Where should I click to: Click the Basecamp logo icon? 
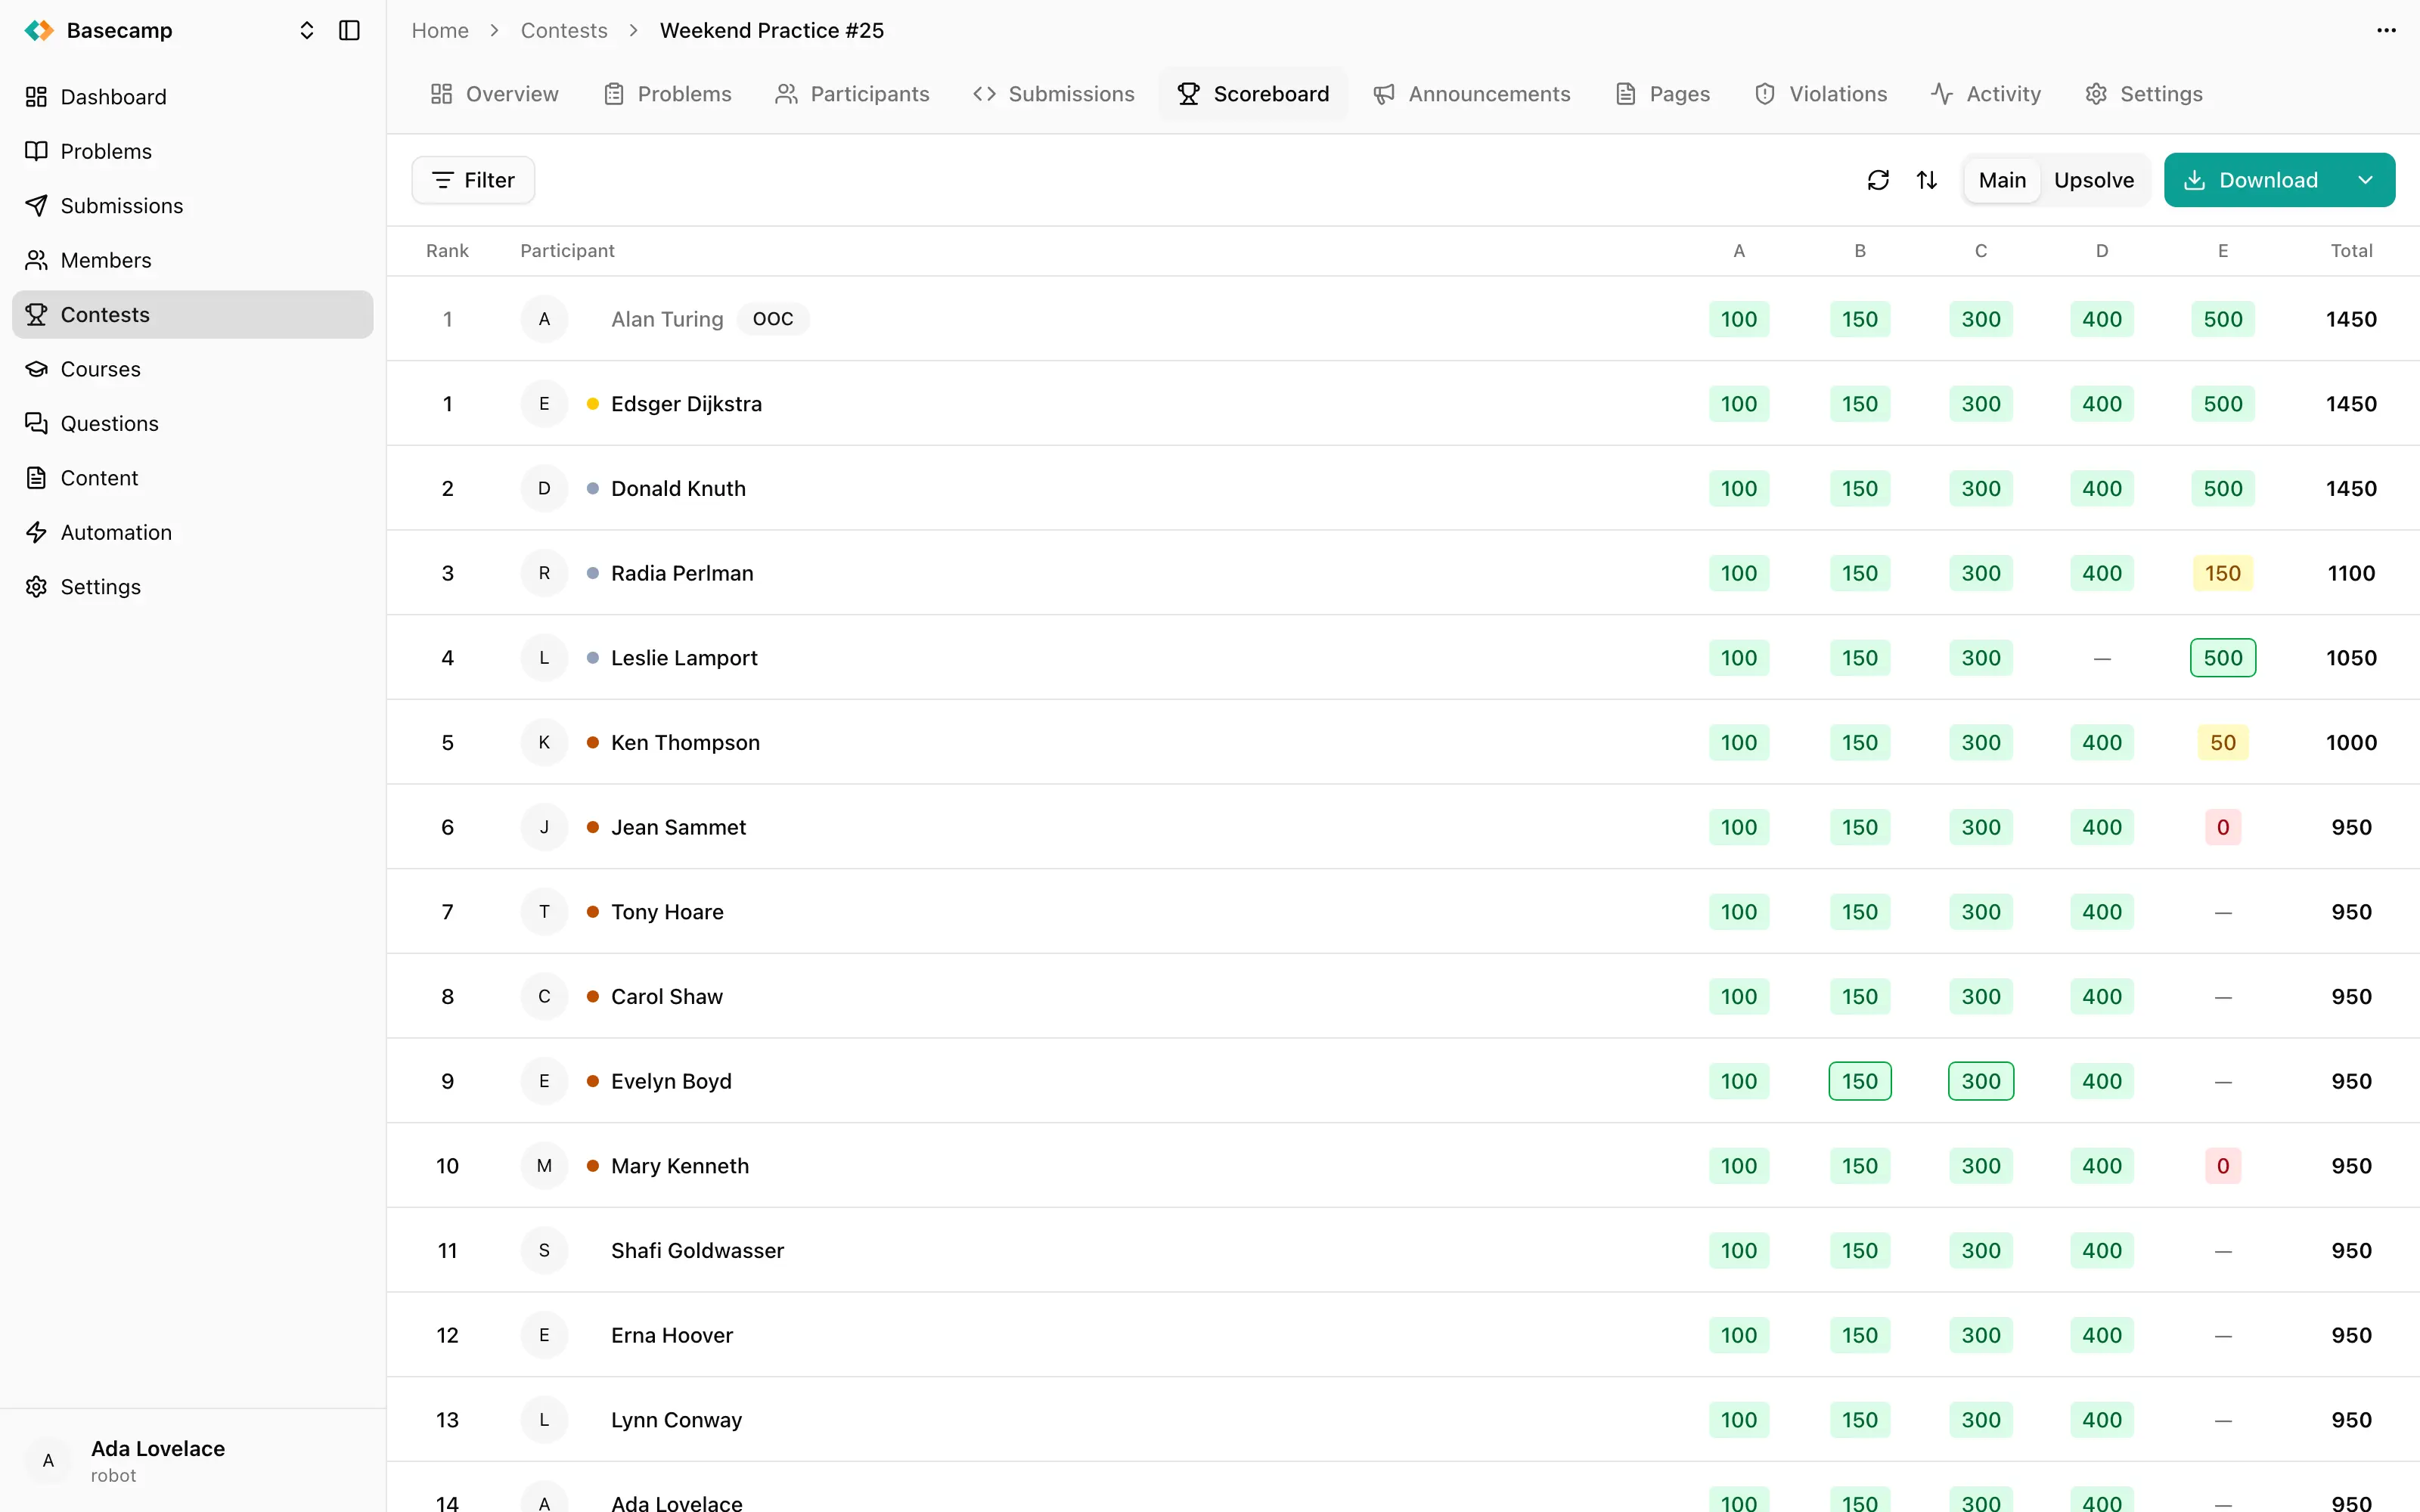coord(39,31)
